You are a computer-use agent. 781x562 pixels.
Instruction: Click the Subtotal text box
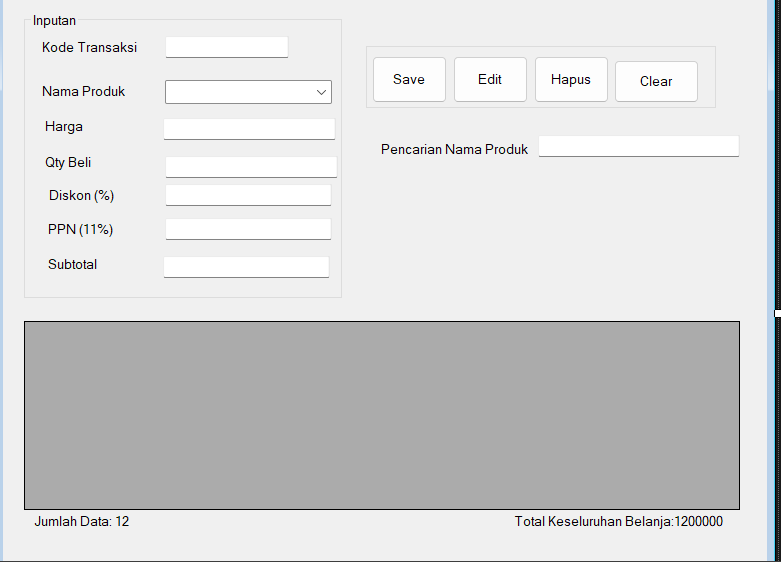(x=246, y=267)
